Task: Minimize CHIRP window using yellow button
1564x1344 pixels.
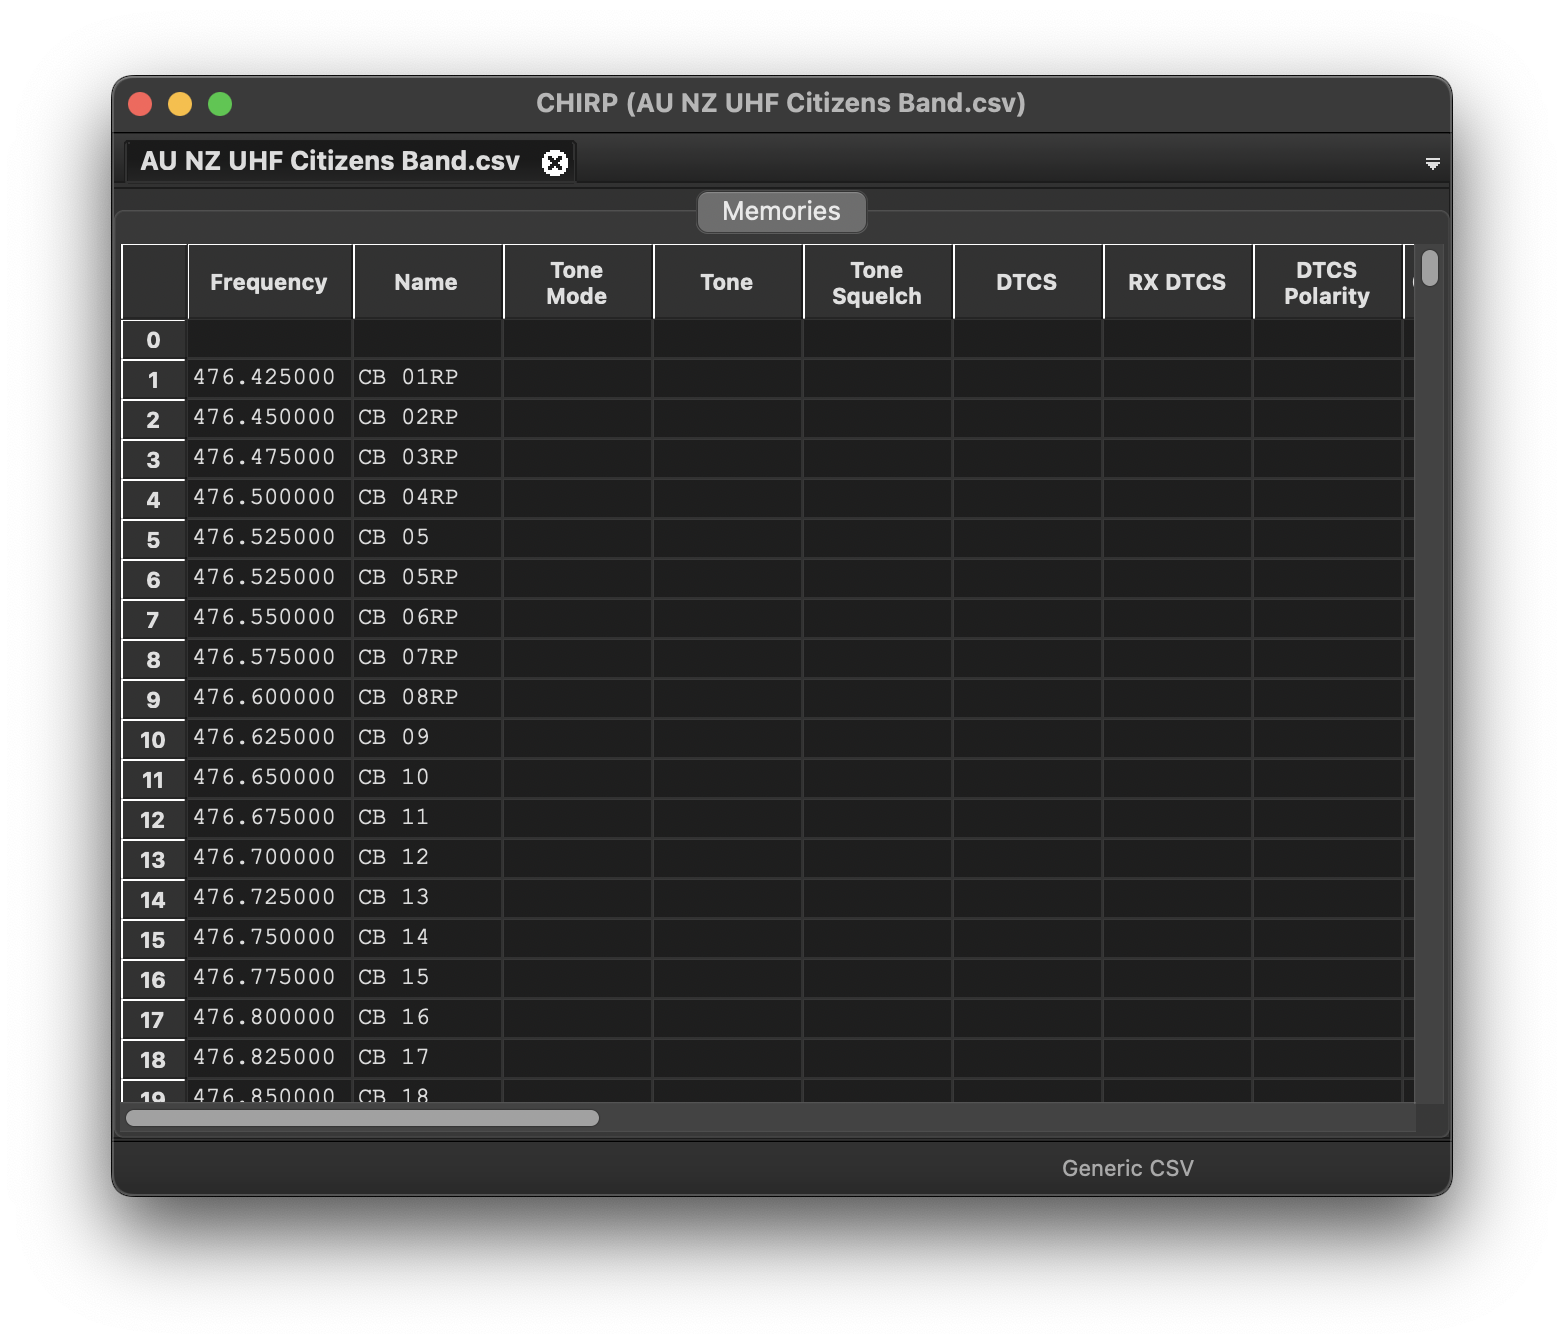Action: click(180, 104)
